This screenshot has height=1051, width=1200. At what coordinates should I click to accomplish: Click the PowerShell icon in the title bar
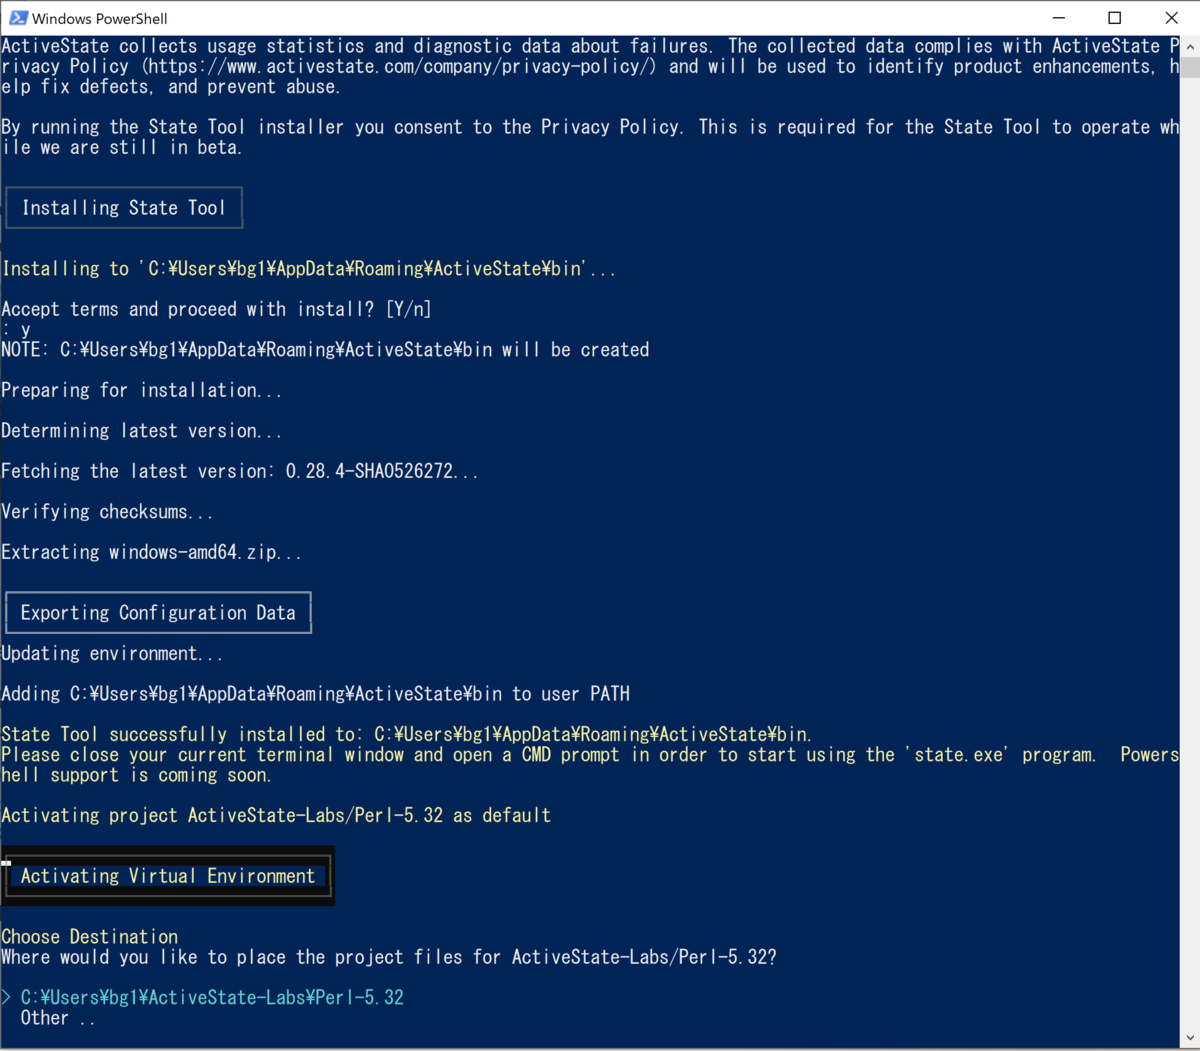pos(18,18)
